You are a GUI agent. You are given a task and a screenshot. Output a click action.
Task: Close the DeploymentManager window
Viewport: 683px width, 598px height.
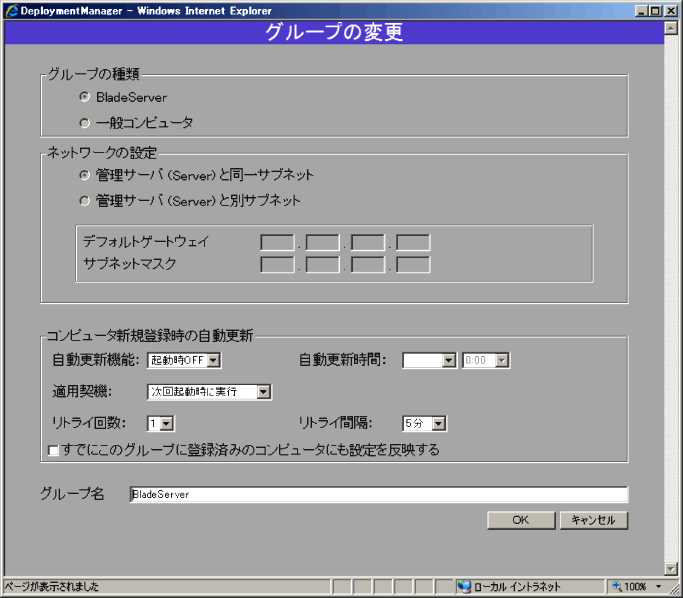[x=671, y=10]
